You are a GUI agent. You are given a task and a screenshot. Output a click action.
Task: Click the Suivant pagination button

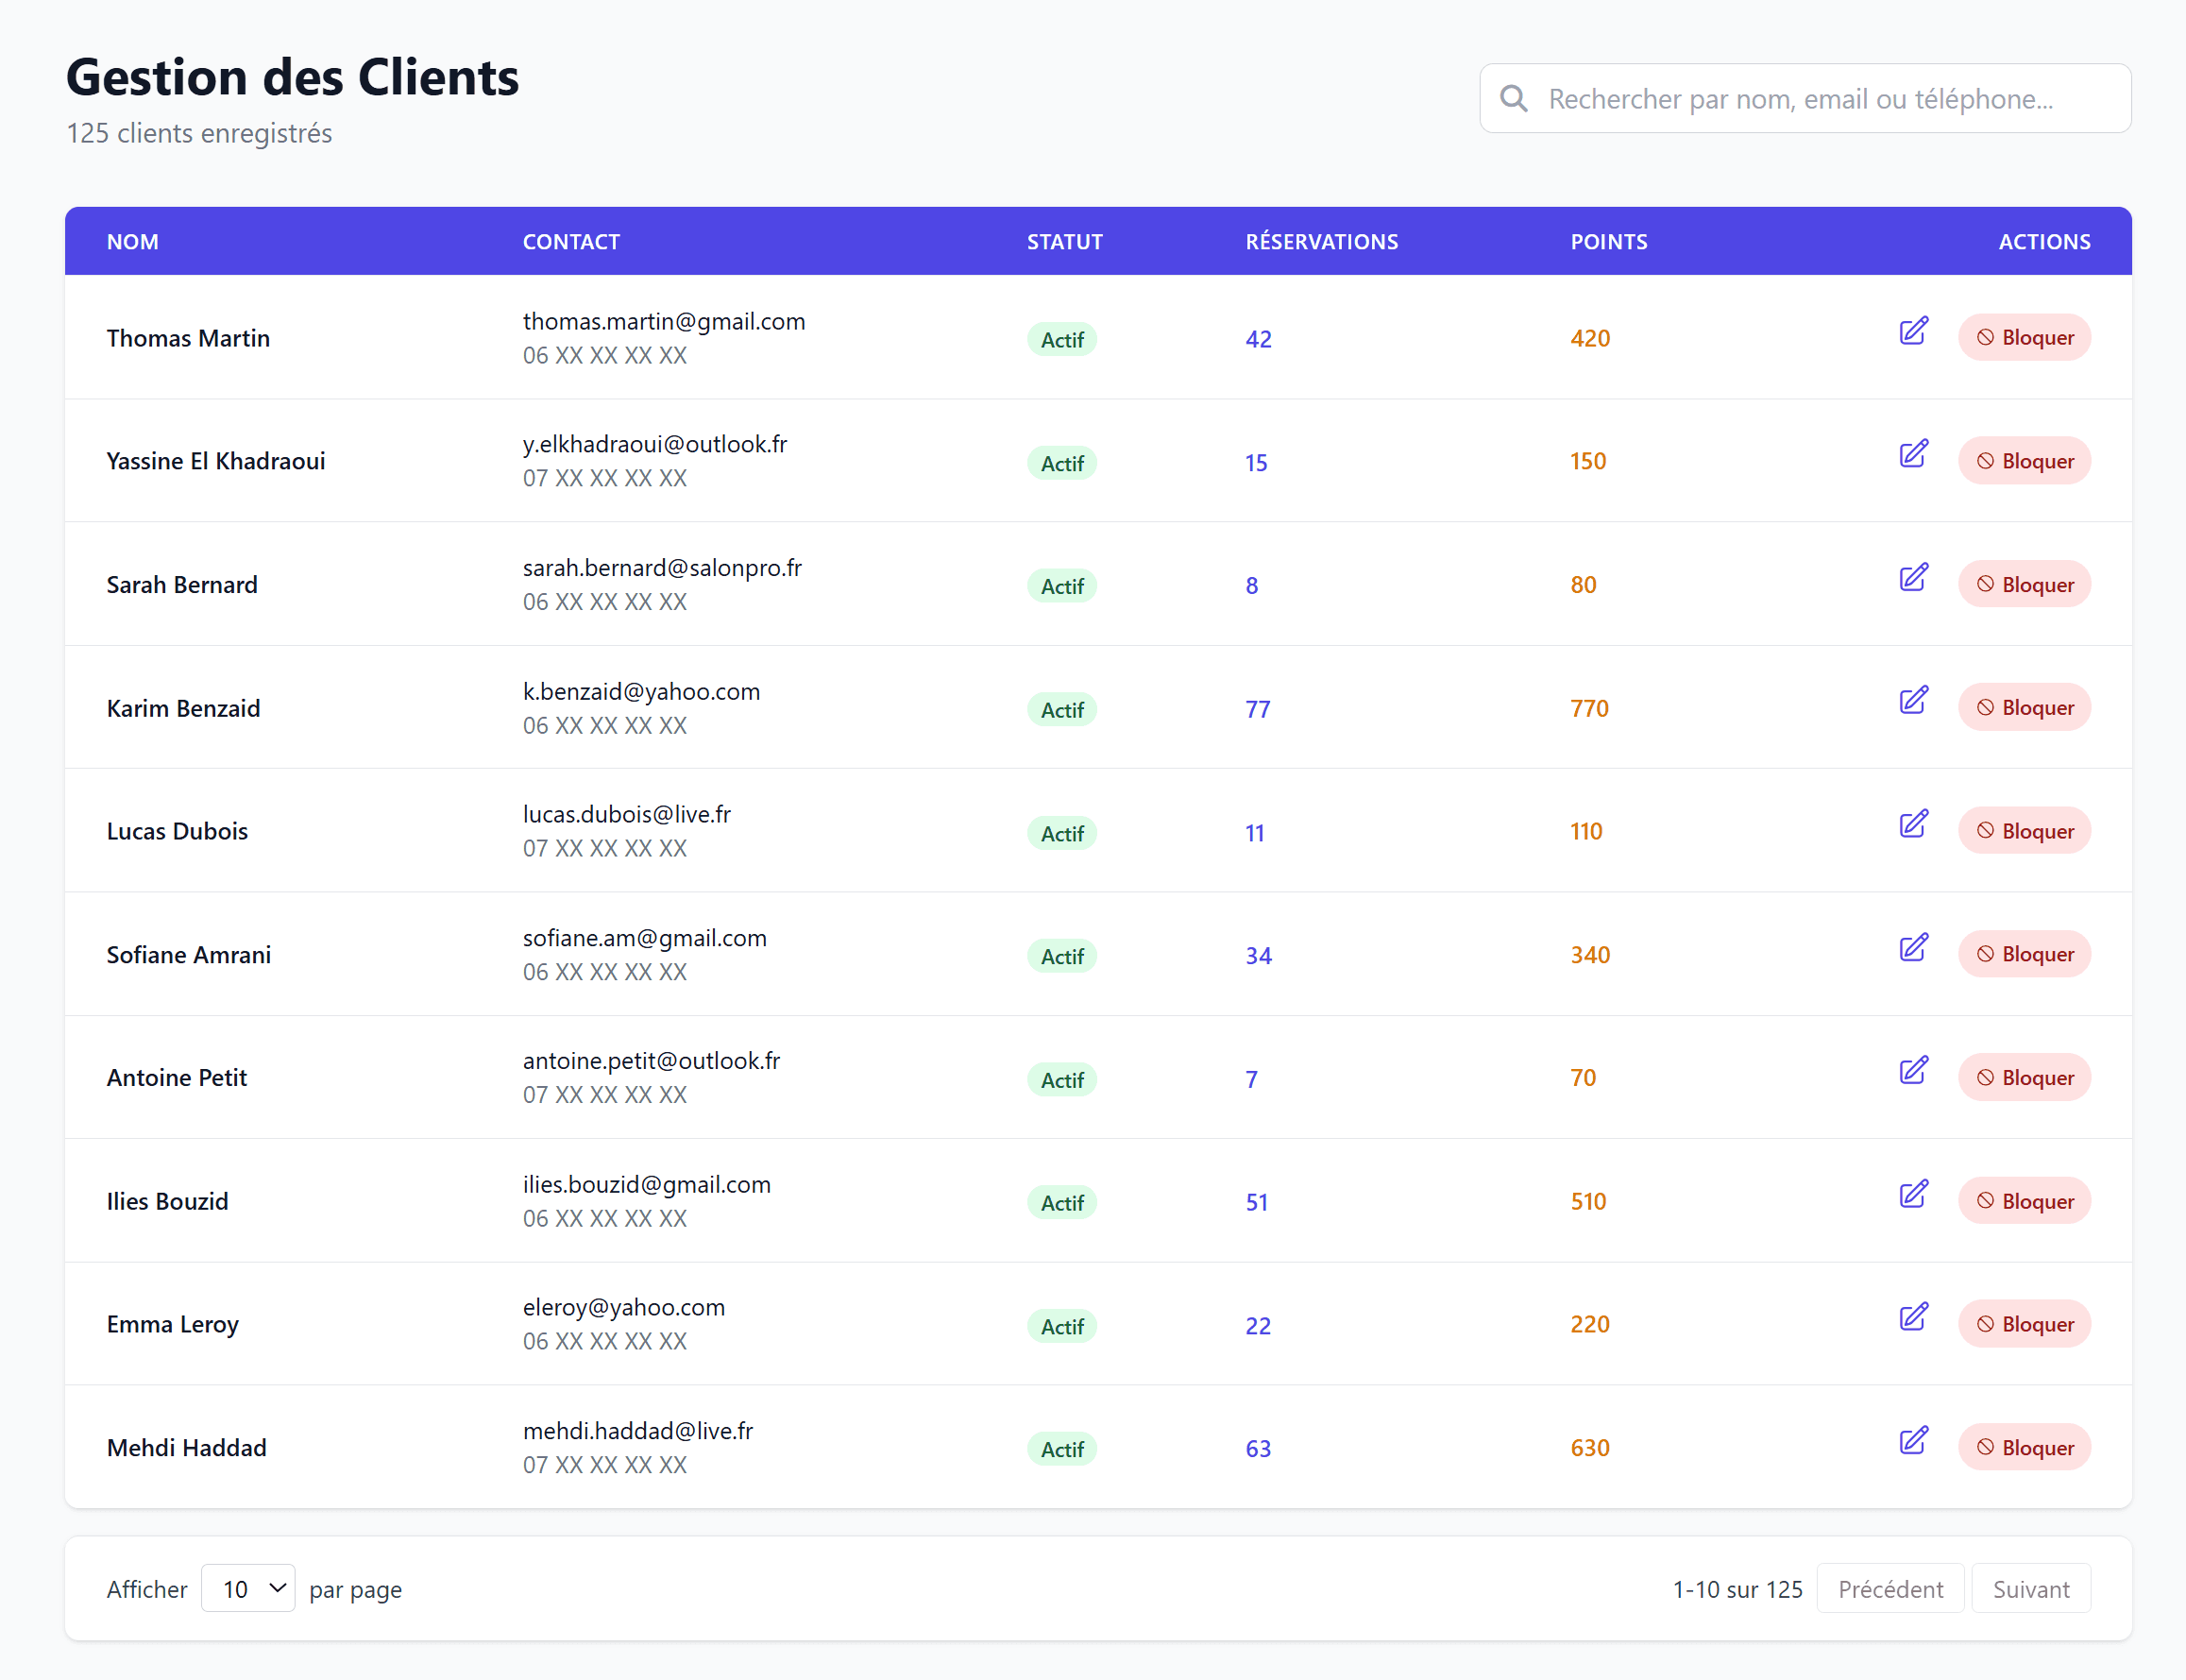(x=2030, y=1588)
